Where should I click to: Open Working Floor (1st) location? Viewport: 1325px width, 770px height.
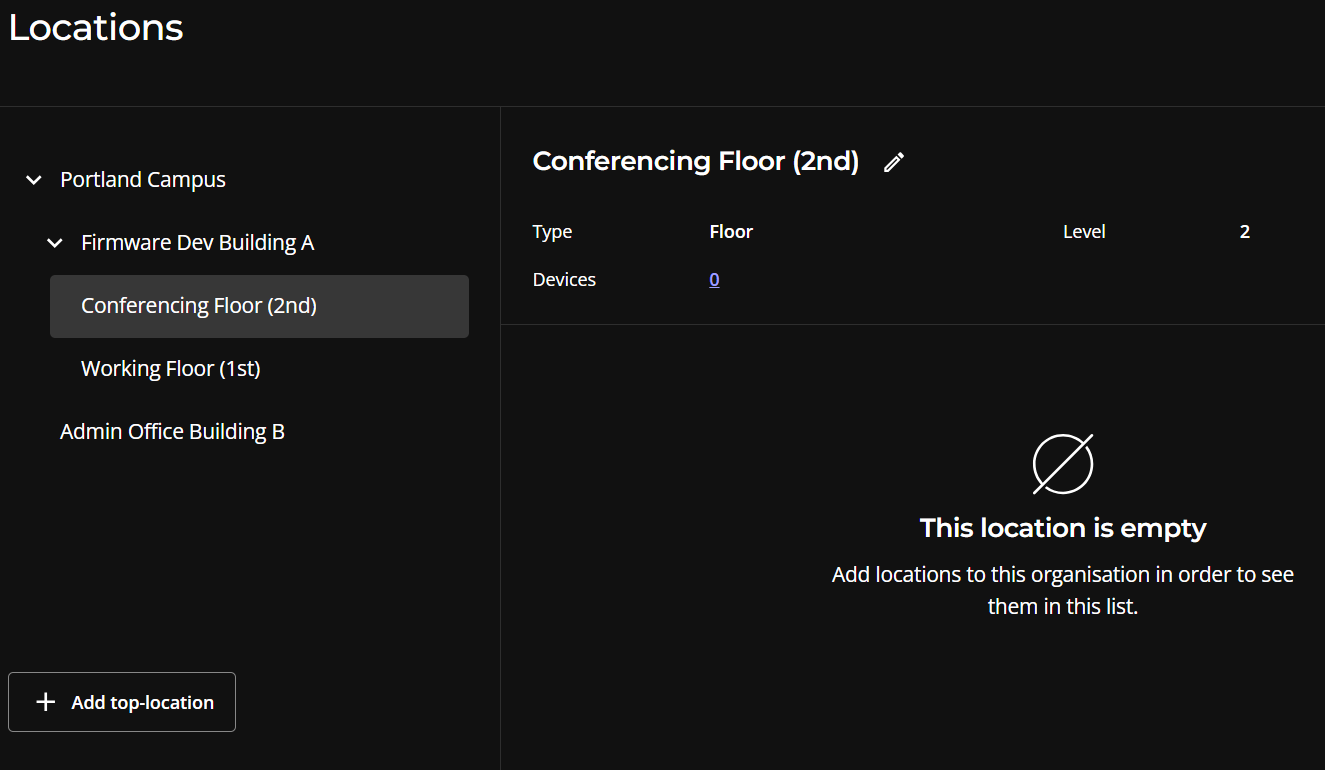coord(171,369)
